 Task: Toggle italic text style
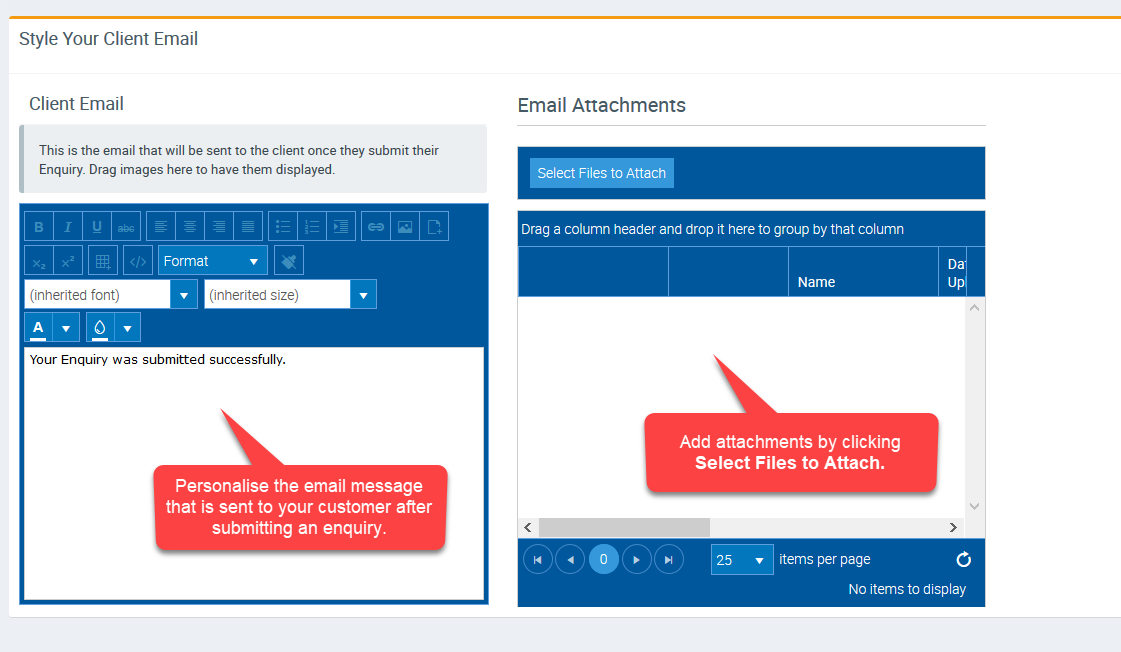[x=68, y=227]
